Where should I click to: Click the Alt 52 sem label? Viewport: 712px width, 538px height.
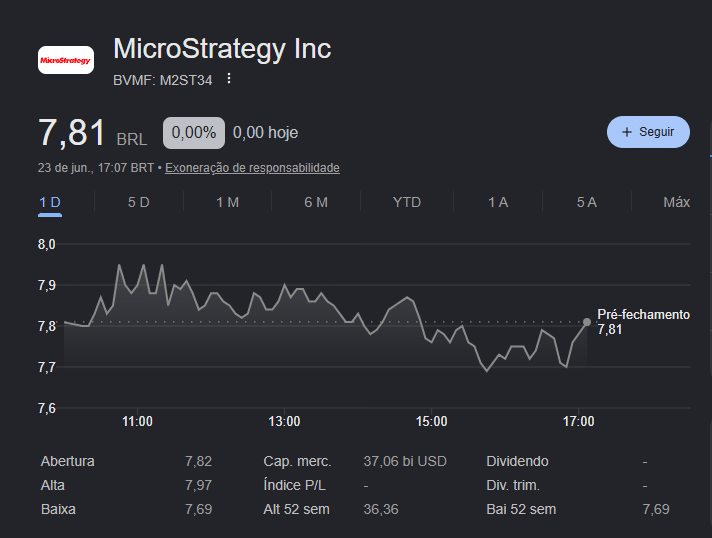(x=297, y=509)
